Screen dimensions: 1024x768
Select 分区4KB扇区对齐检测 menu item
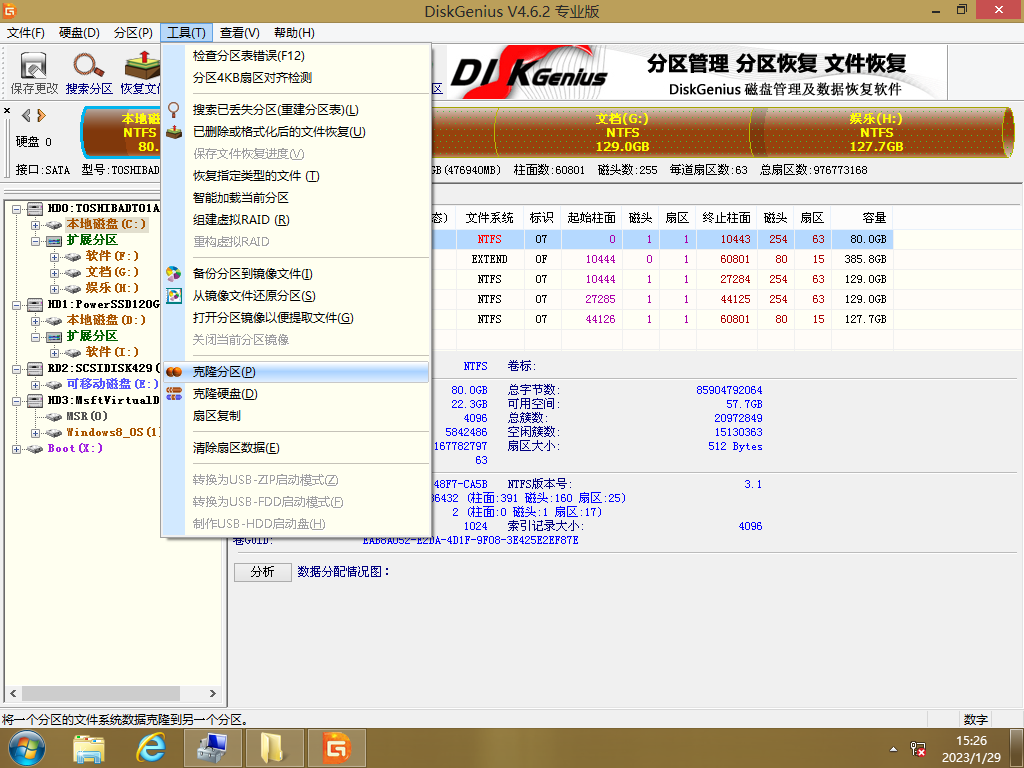[x=296, y=78]
